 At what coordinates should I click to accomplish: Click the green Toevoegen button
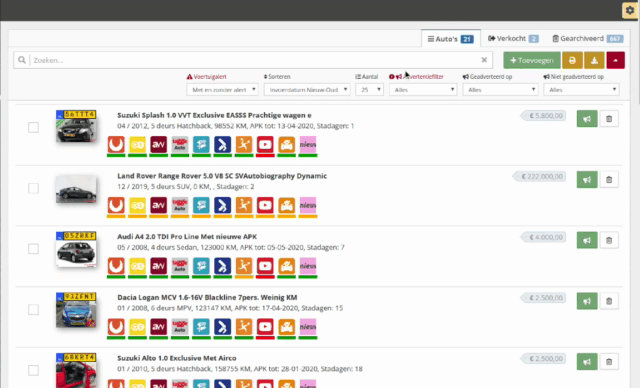(x=532, y=60)
